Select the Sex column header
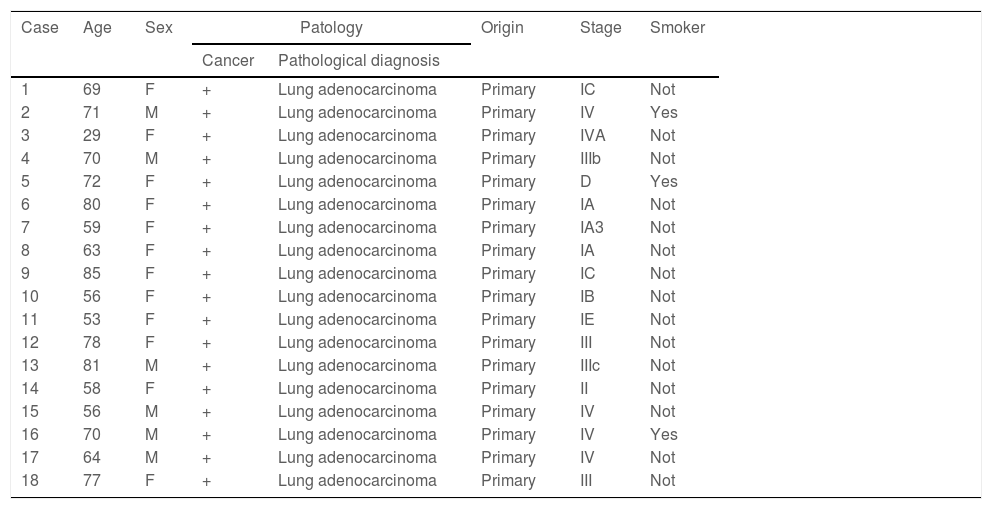Viewport: 992px width, 509px height. [x=158, y=28]
